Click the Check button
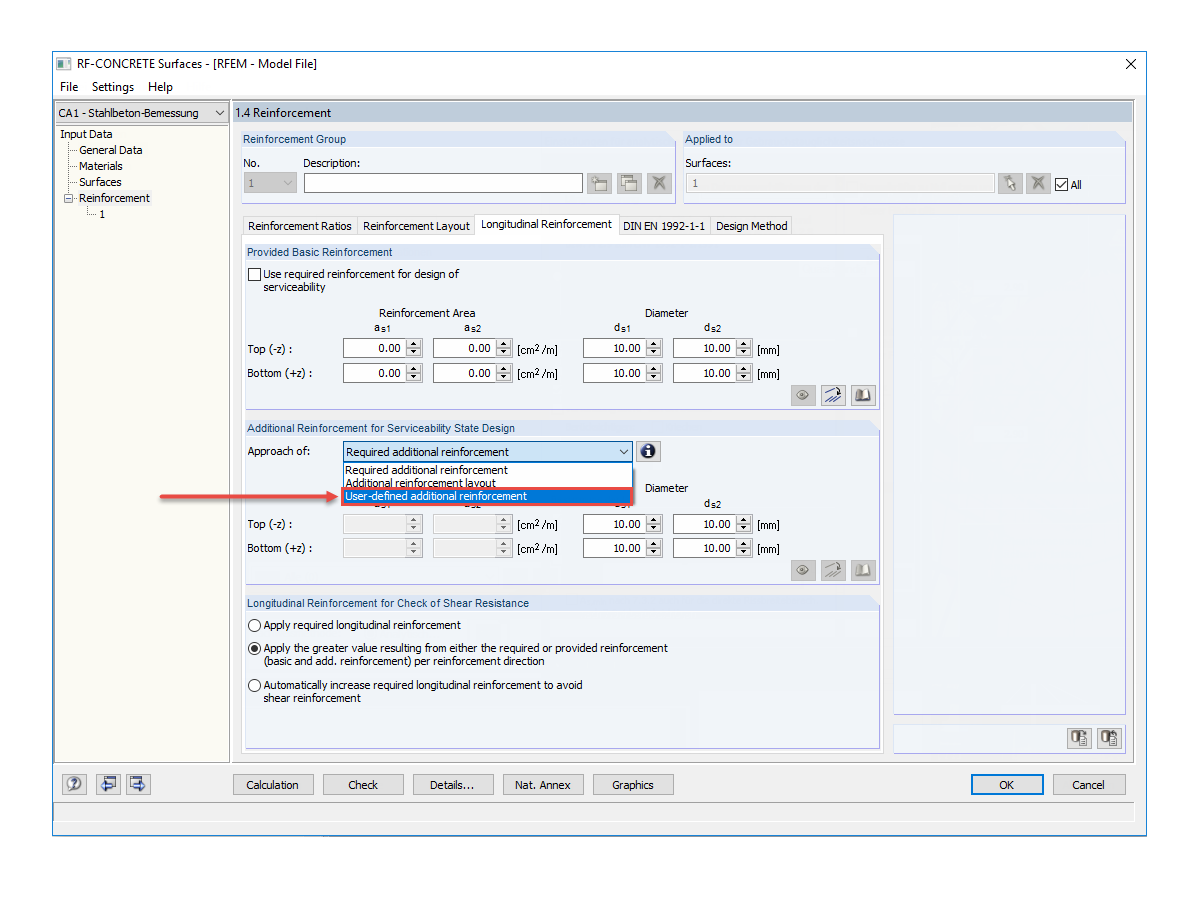 click(363, 785)
